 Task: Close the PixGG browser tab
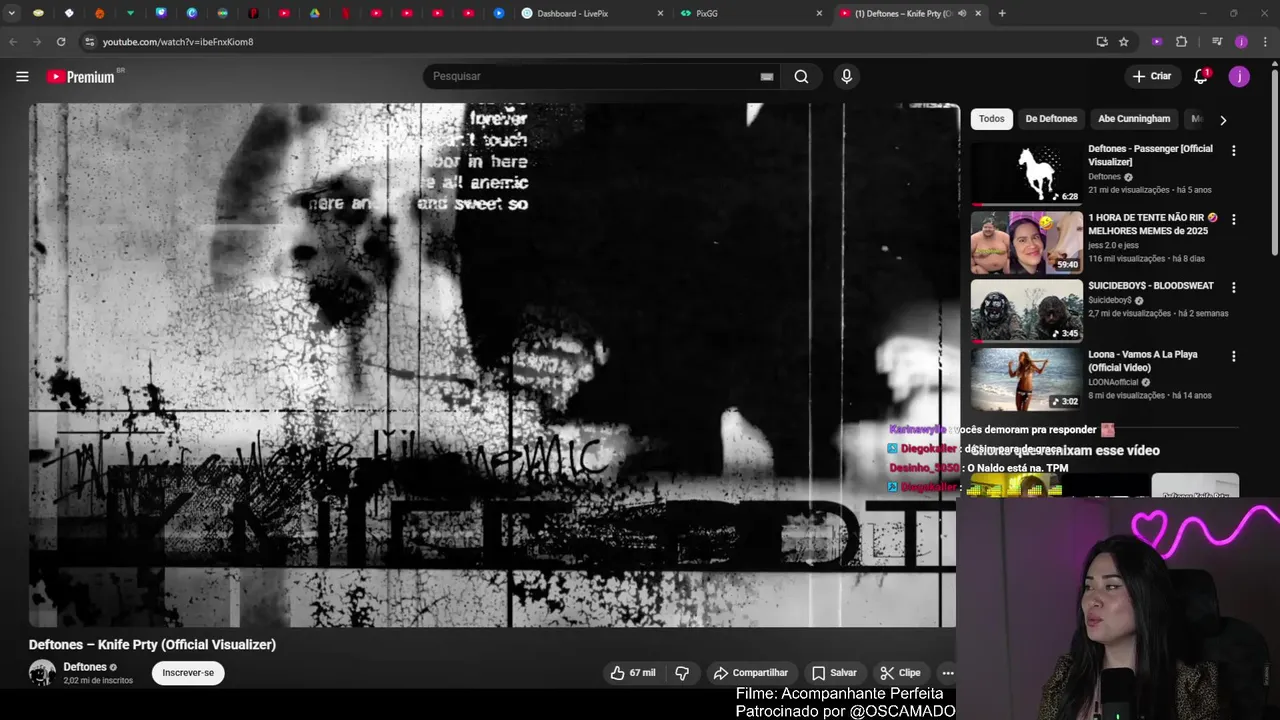click(819, 14)
